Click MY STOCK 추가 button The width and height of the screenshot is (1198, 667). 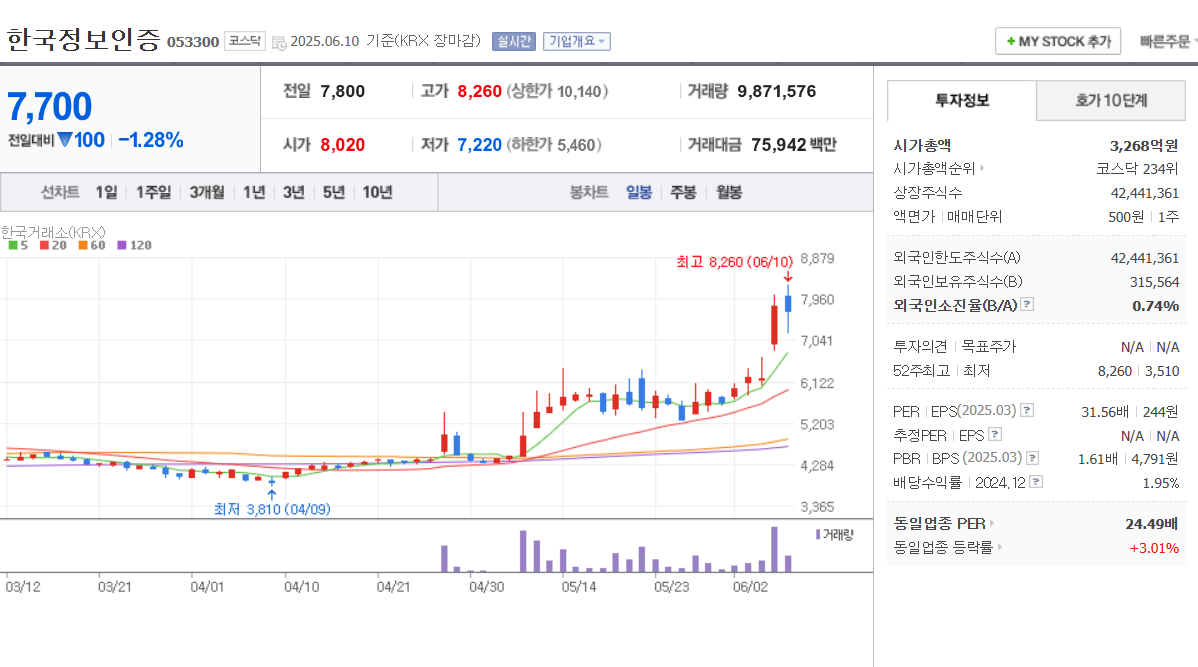(x=1057, y=41)
